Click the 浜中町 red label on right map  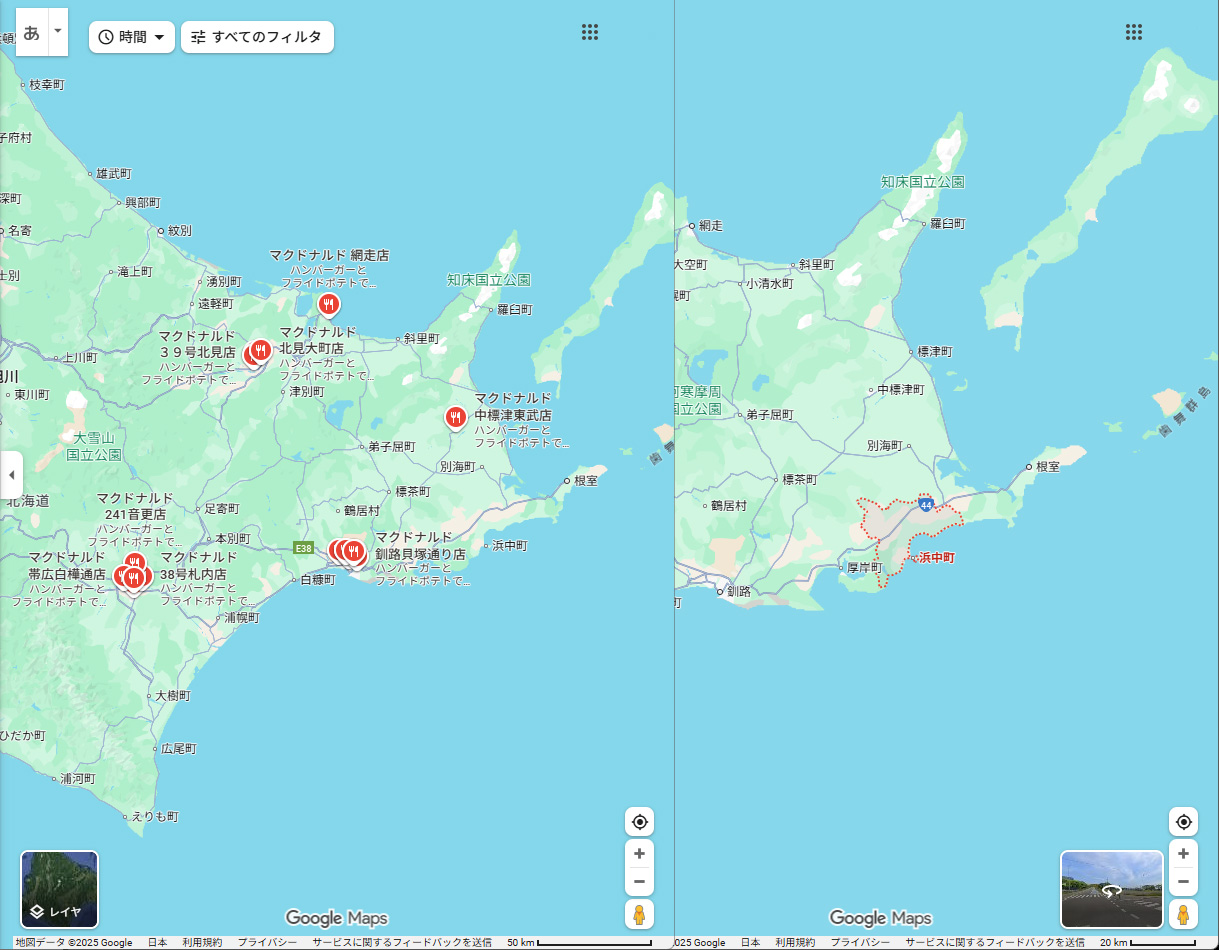click(936, 557)
